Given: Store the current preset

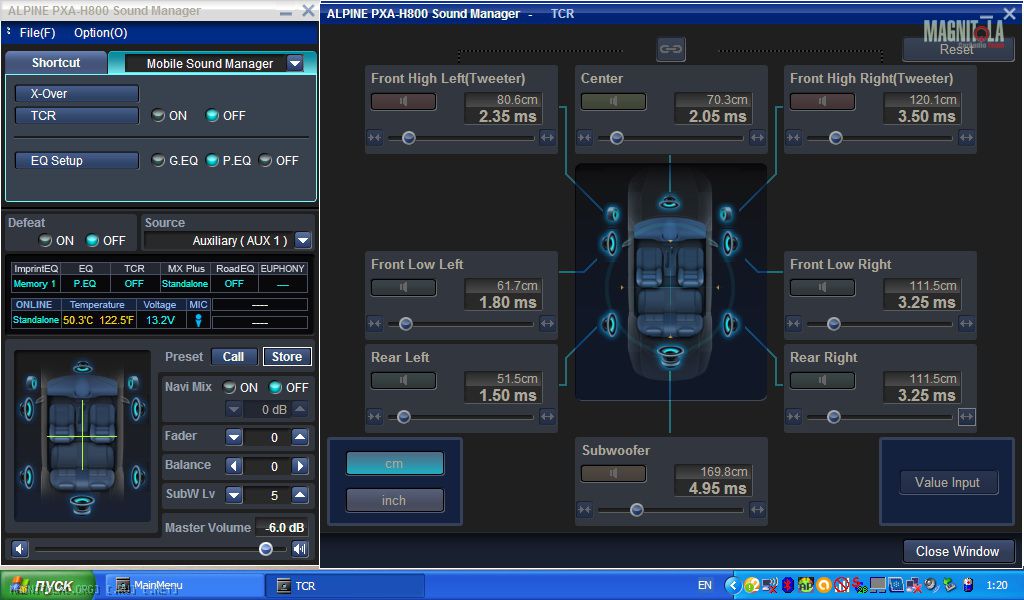Looking at the screenshot, I should pyautogui.click(x=287, y=356).
